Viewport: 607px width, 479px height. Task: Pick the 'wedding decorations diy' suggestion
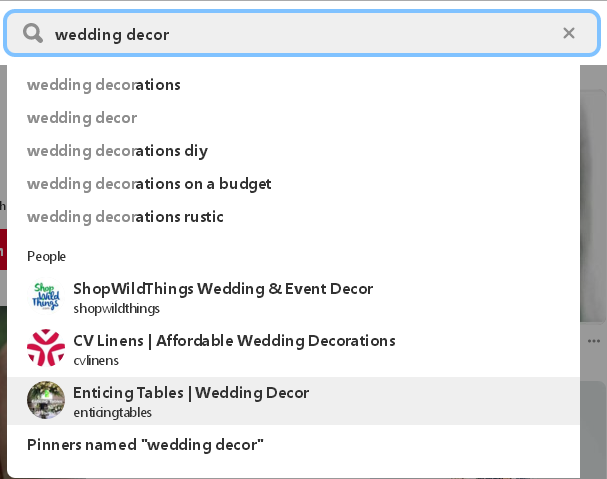[x=117, y=151]
